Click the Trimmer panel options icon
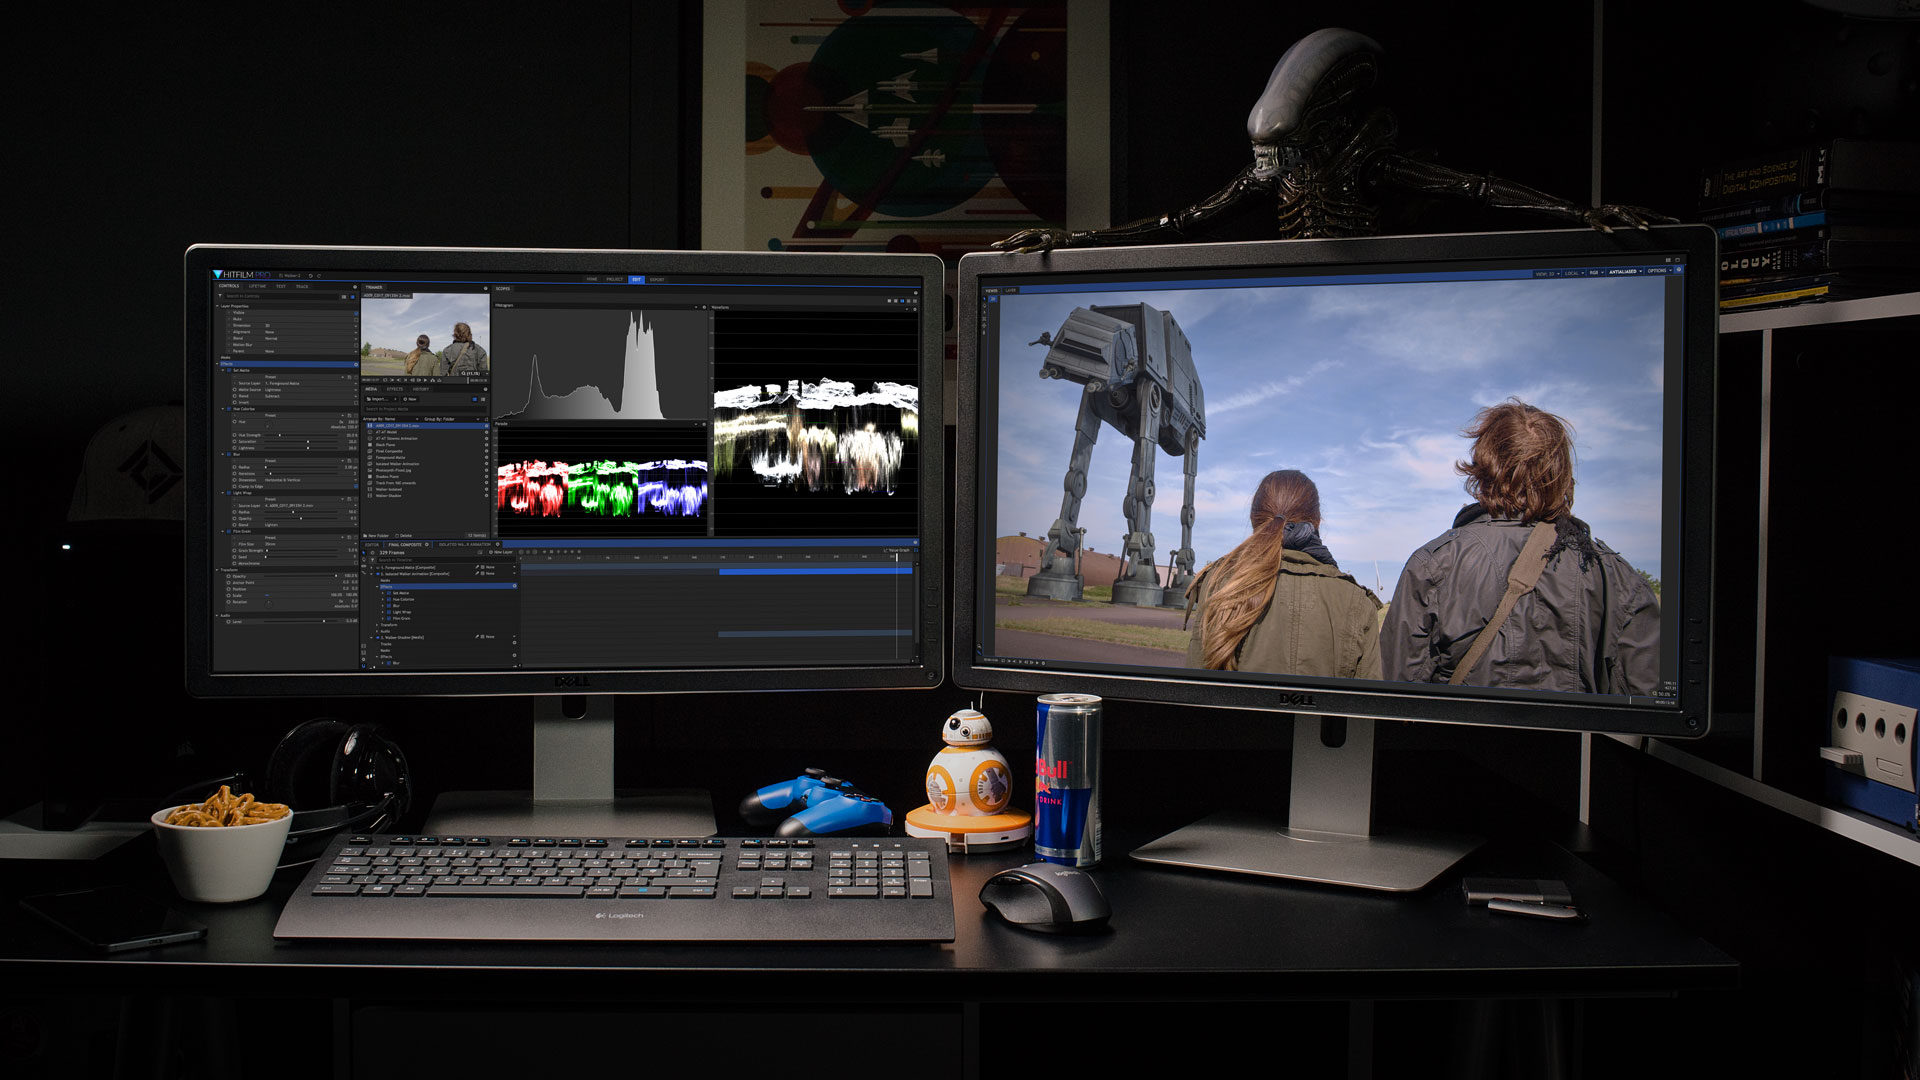This screenshot has height=1080, width=1920. pyautogui.click(x=486, y=288)
